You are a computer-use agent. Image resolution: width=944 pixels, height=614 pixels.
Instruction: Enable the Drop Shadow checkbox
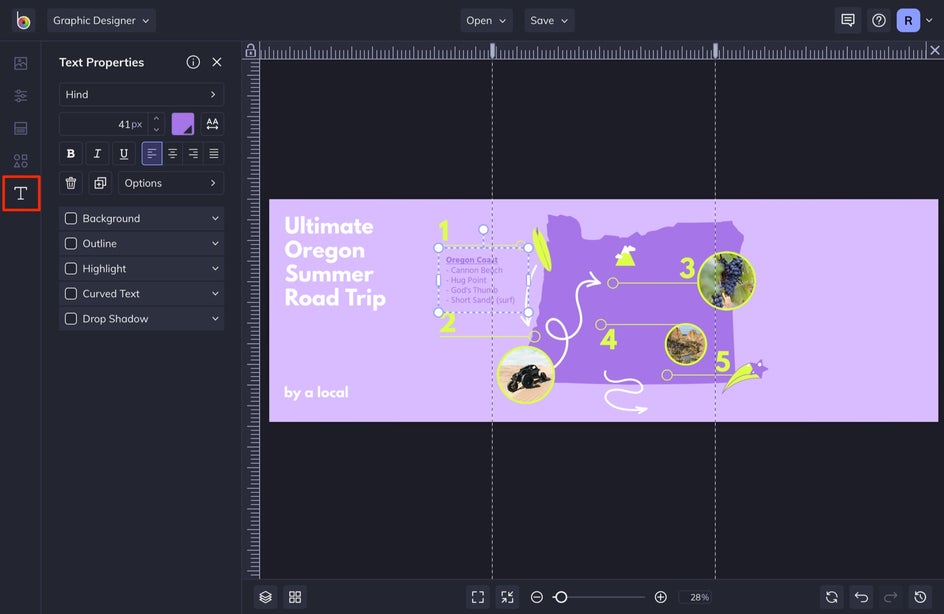71,319
